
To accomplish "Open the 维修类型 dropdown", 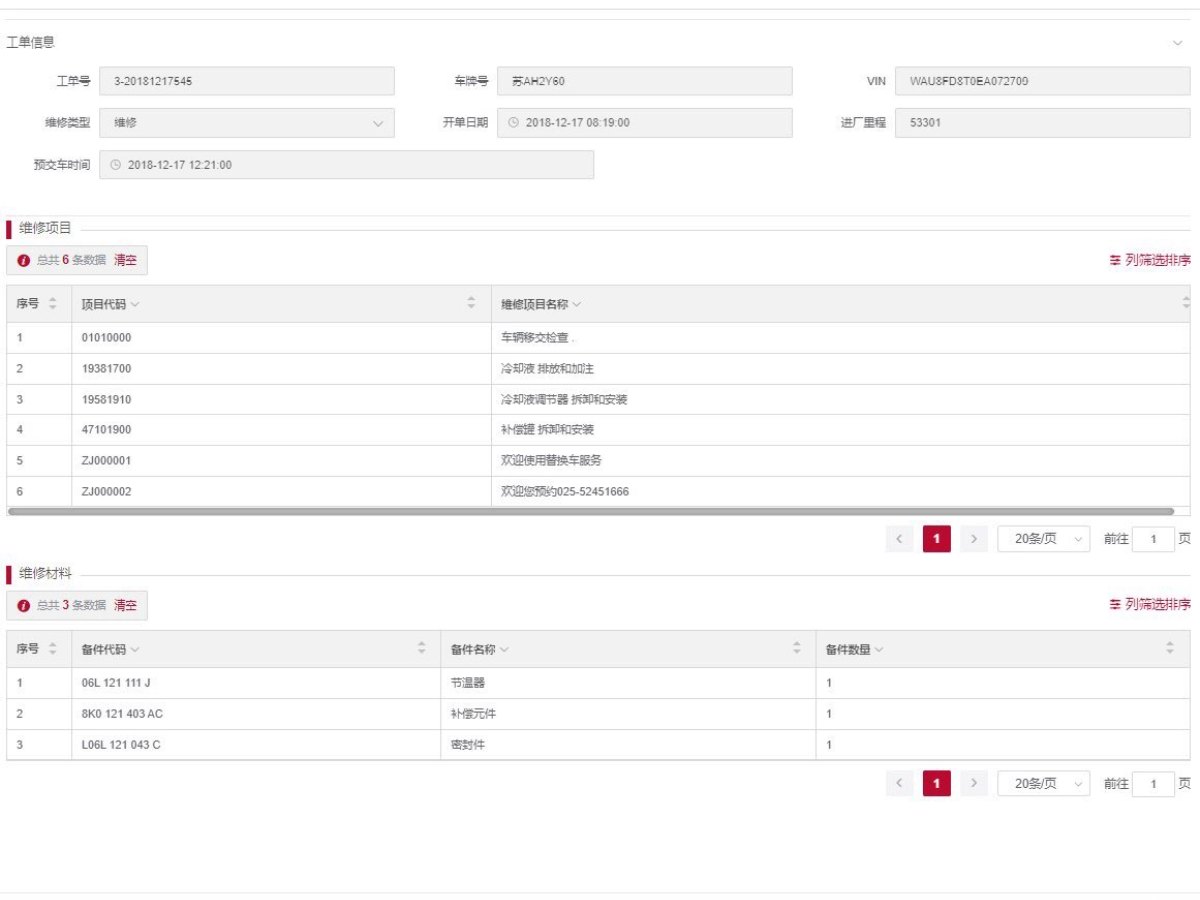I will pyautogui.click(x=377, y=123).
